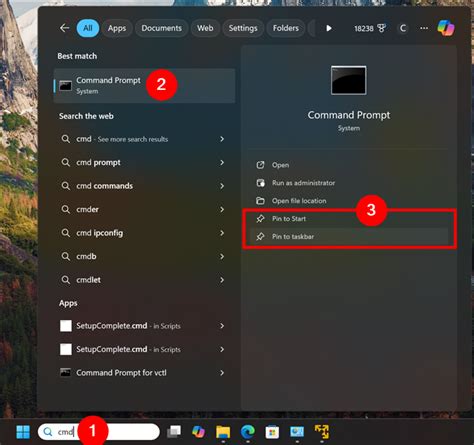Expand the 'cmdb' chevron
Screen dimensions: 474x445
coord(222,256)
